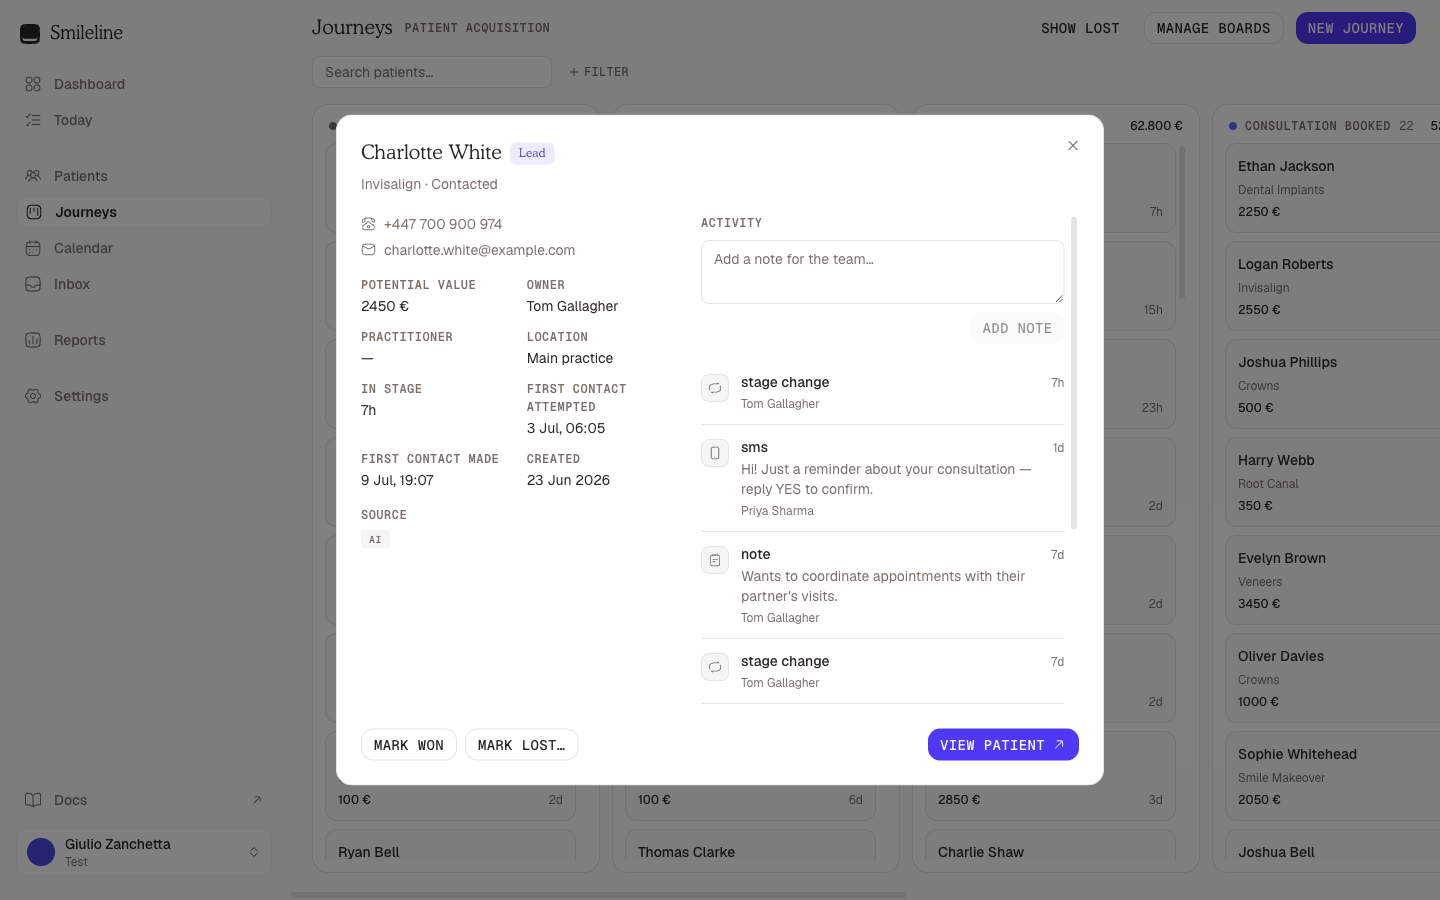Image resolution: width=1440 pixels, height=900 pixels.
Task: Focus the Add a note text area
Action: coord(882,272)
